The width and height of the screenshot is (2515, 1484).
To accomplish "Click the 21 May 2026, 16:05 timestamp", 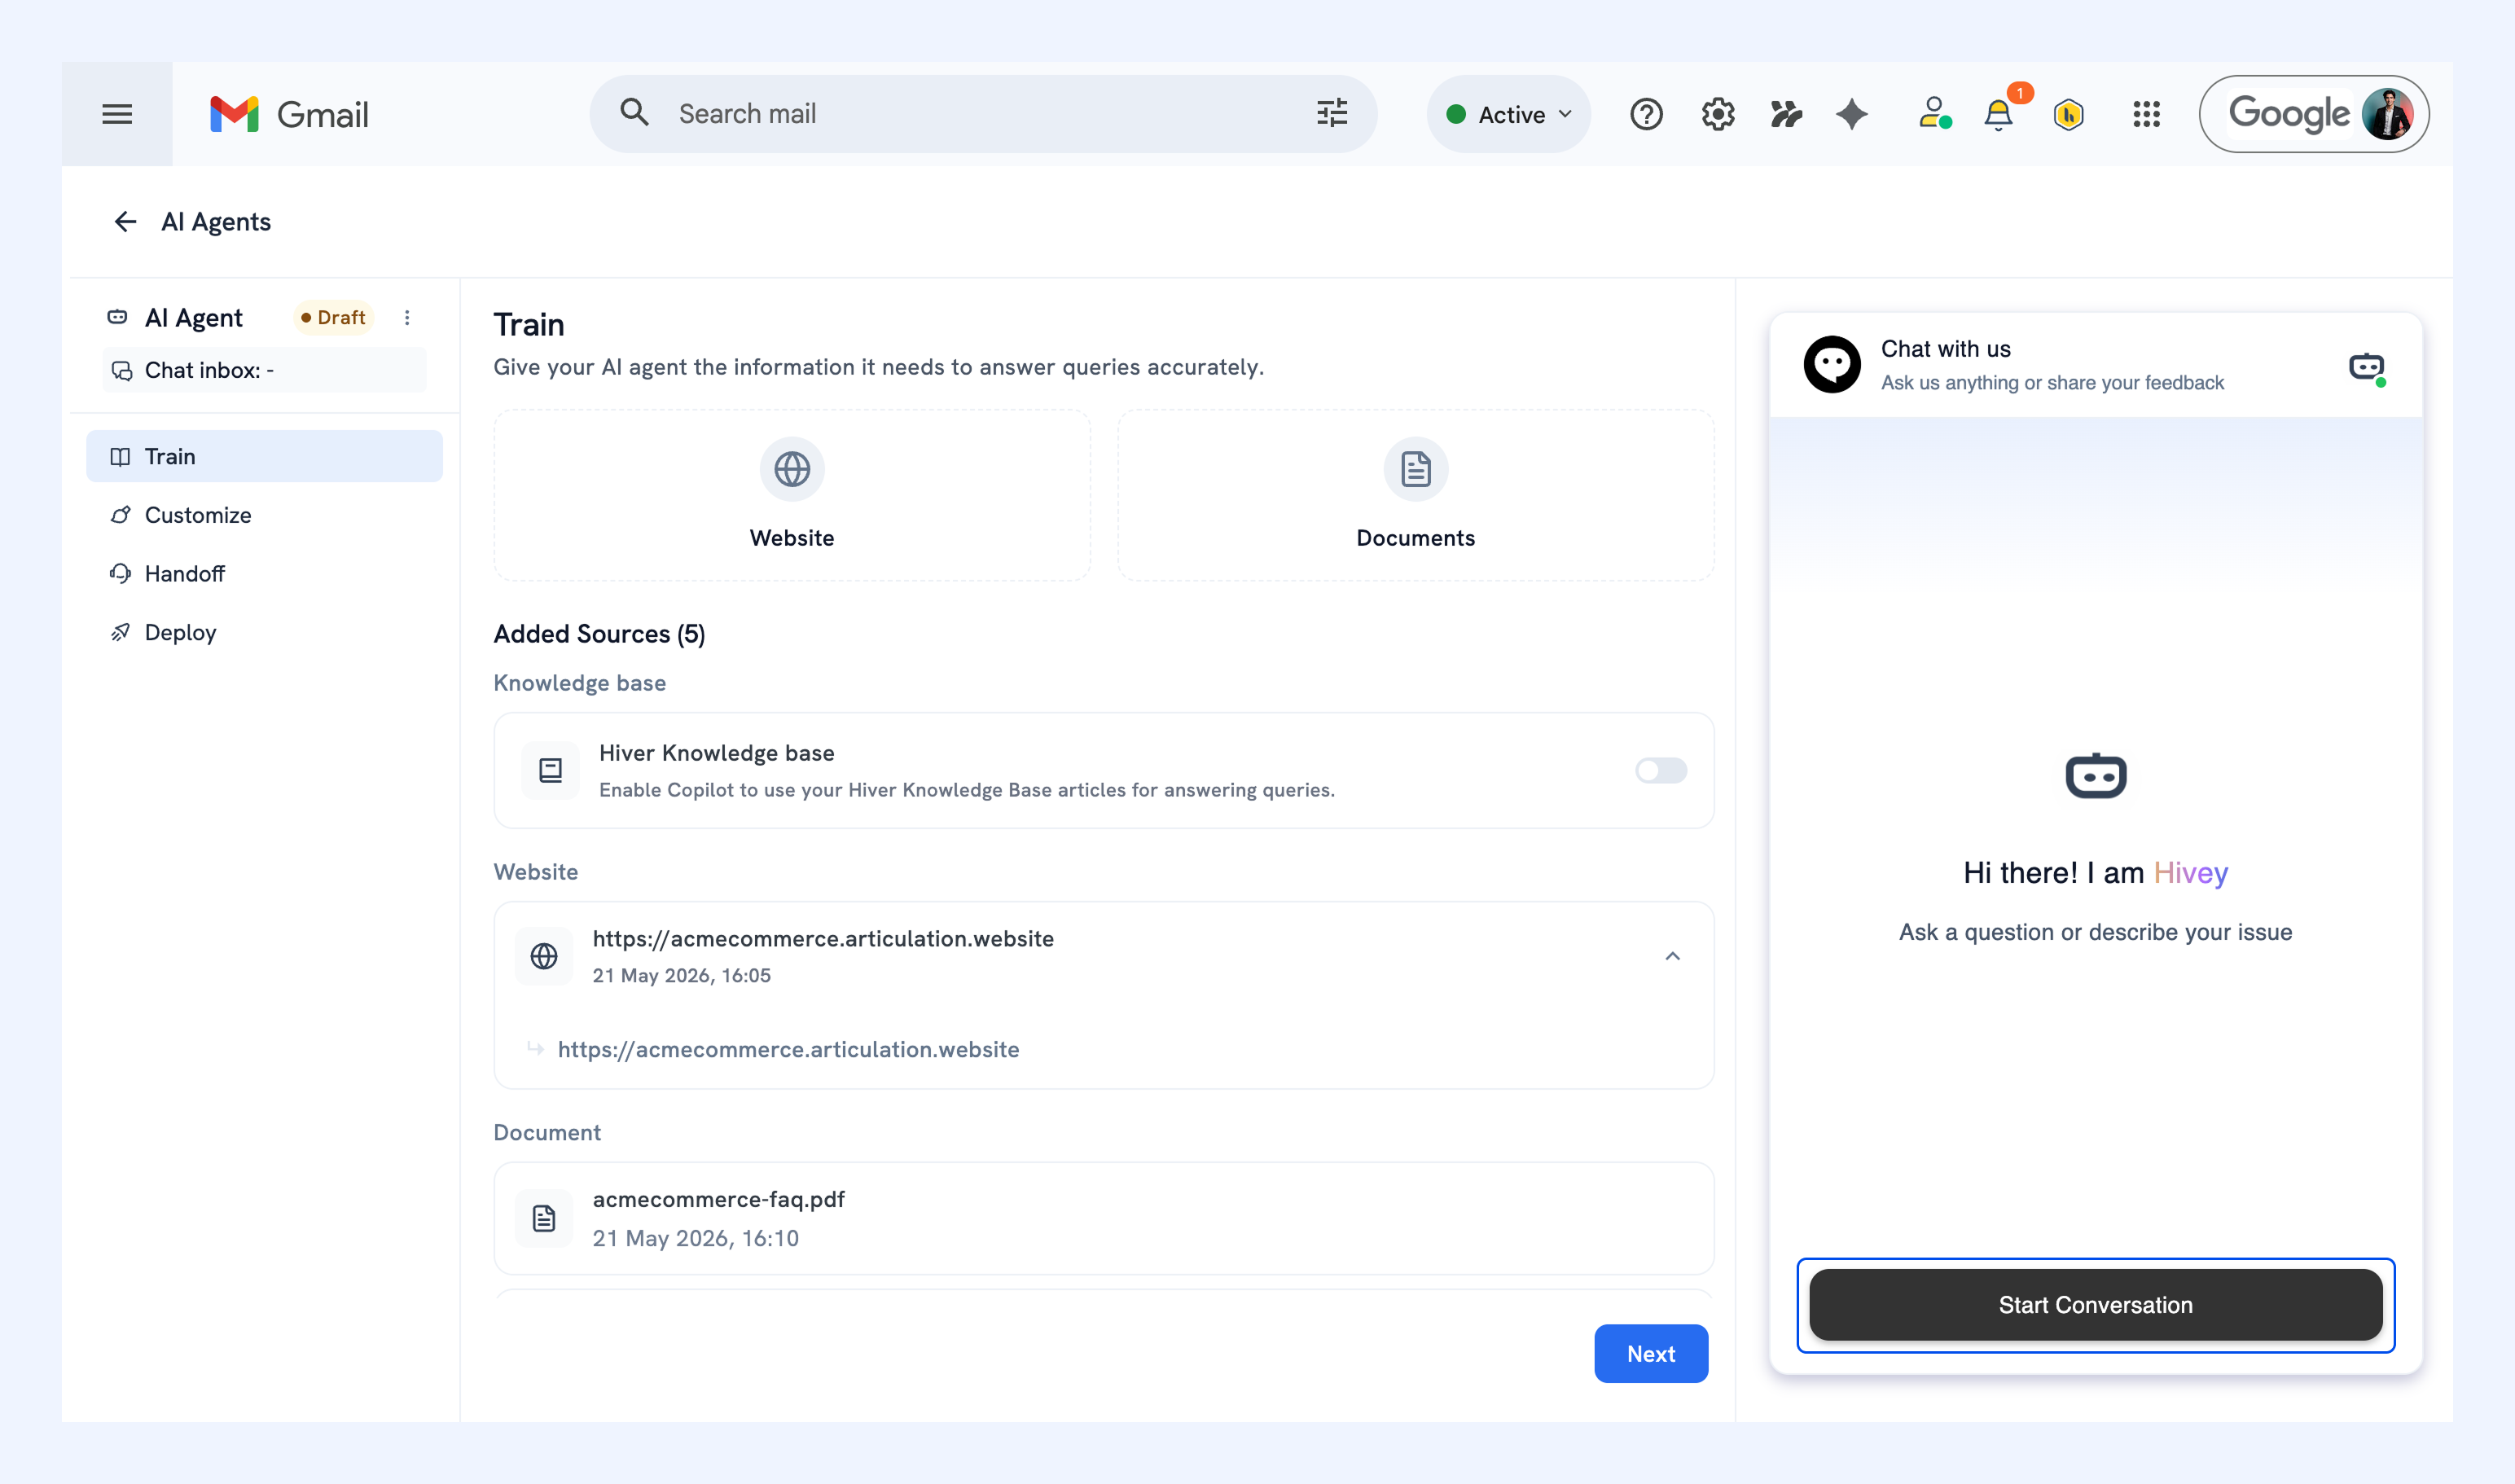I will click(681, 975).
